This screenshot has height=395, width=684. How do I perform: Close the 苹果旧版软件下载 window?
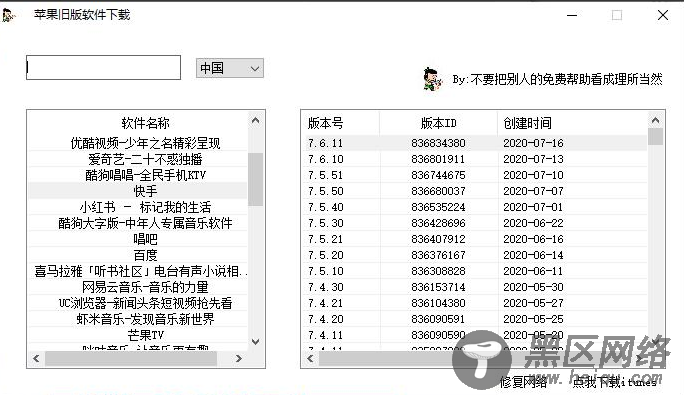coord(663,15)
